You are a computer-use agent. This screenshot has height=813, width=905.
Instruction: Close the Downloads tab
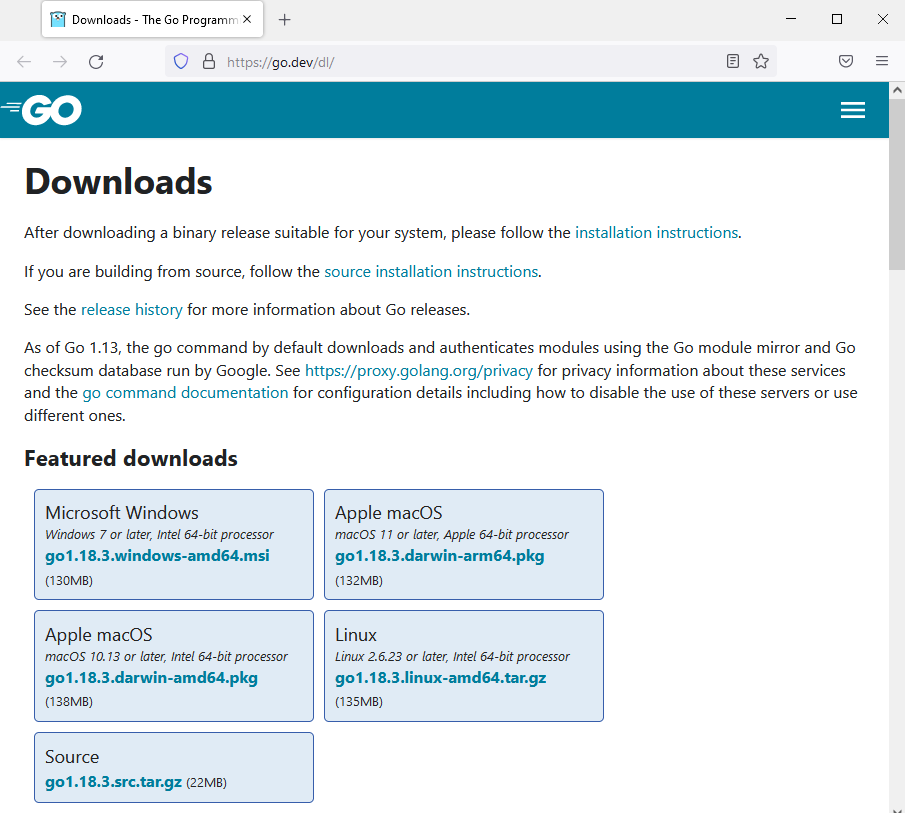(x=247, y=19)
